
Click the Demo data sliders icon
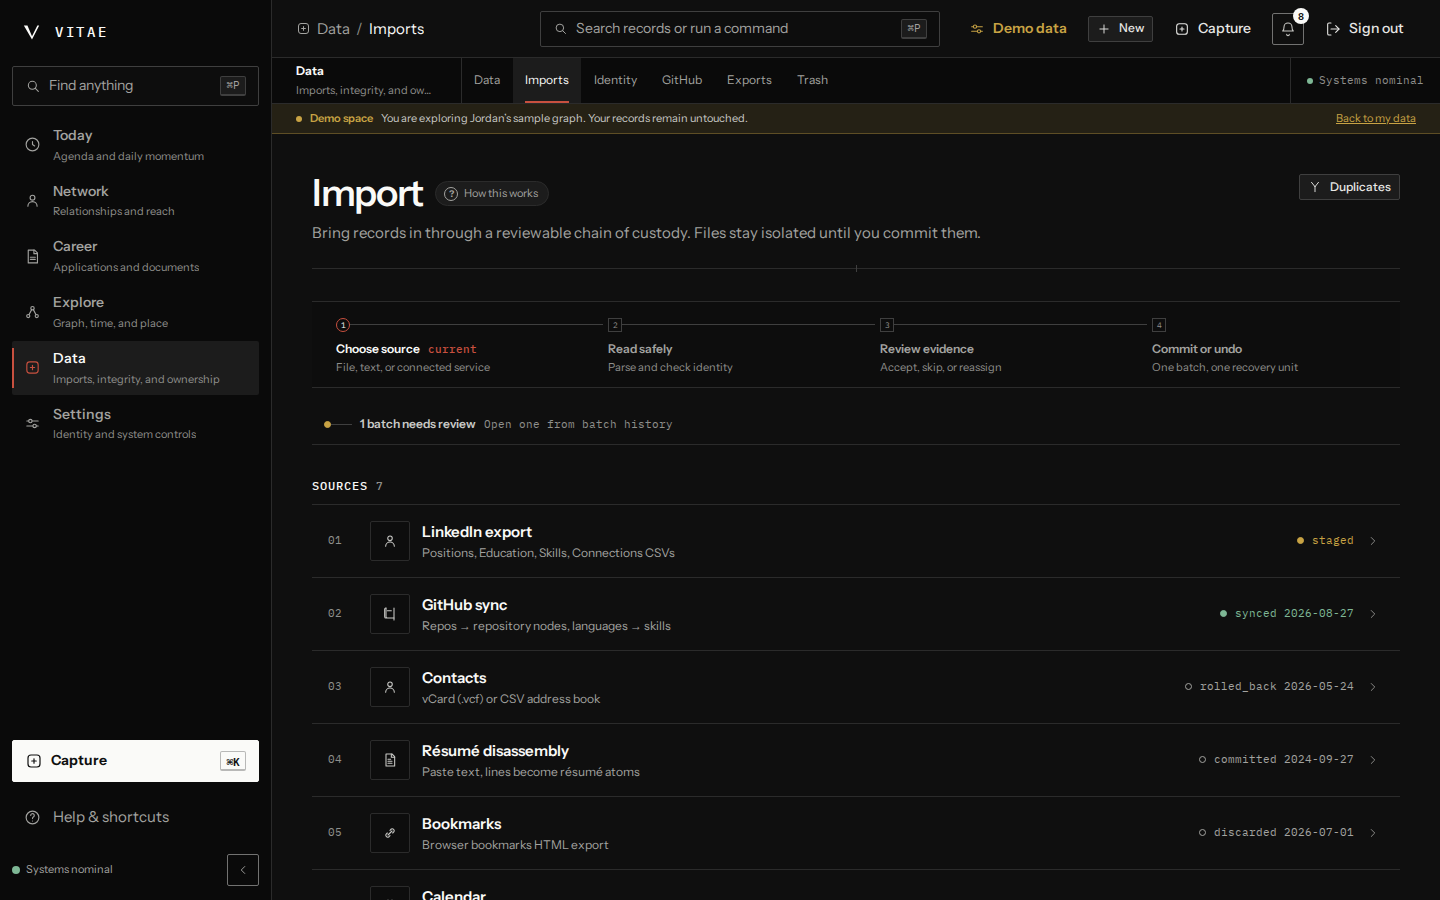(x=977, y=29)
